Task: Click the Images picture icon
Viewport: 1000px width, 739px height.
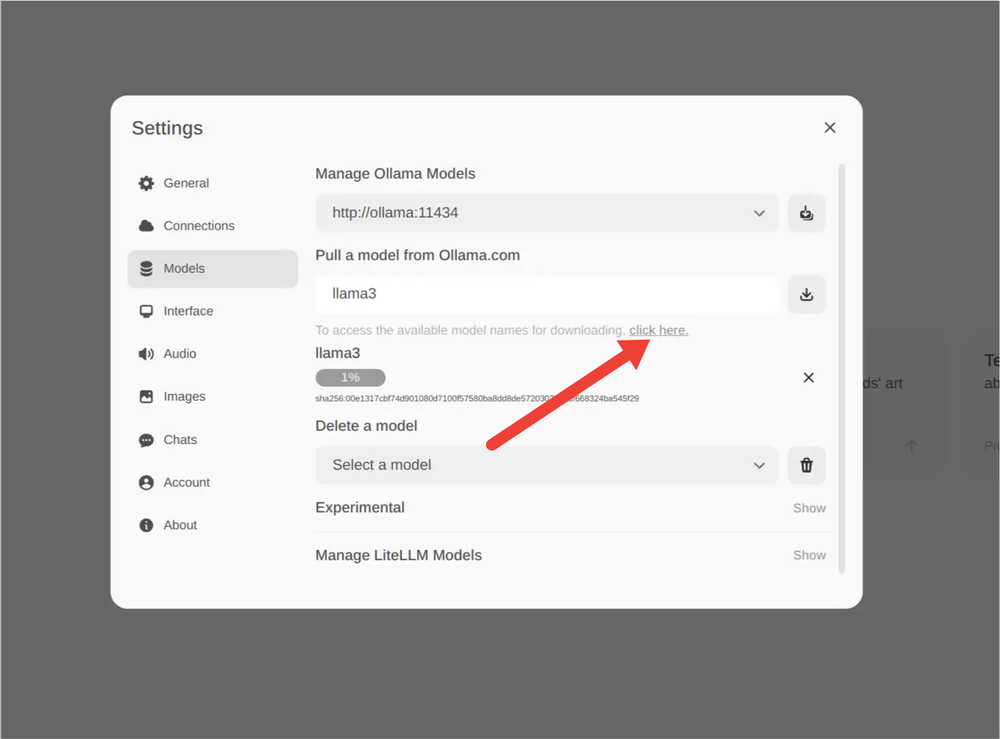Action: pyautogui.click(x=146, y=397)
